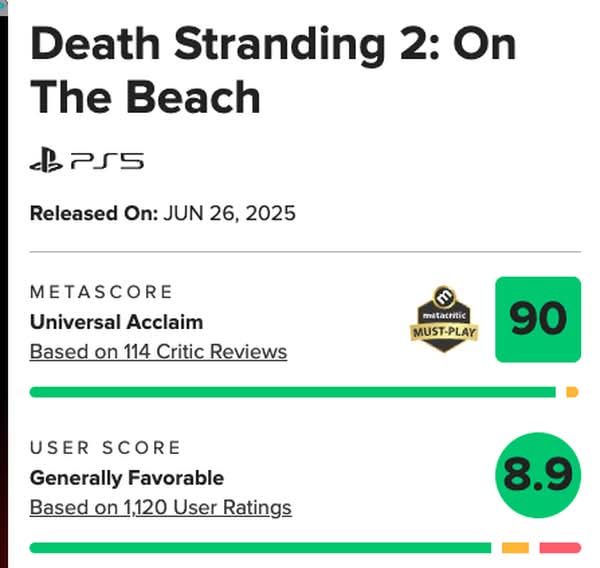Click the METASCORE section label
This screenshot has width=600, height=568.
tap(101, 292)
